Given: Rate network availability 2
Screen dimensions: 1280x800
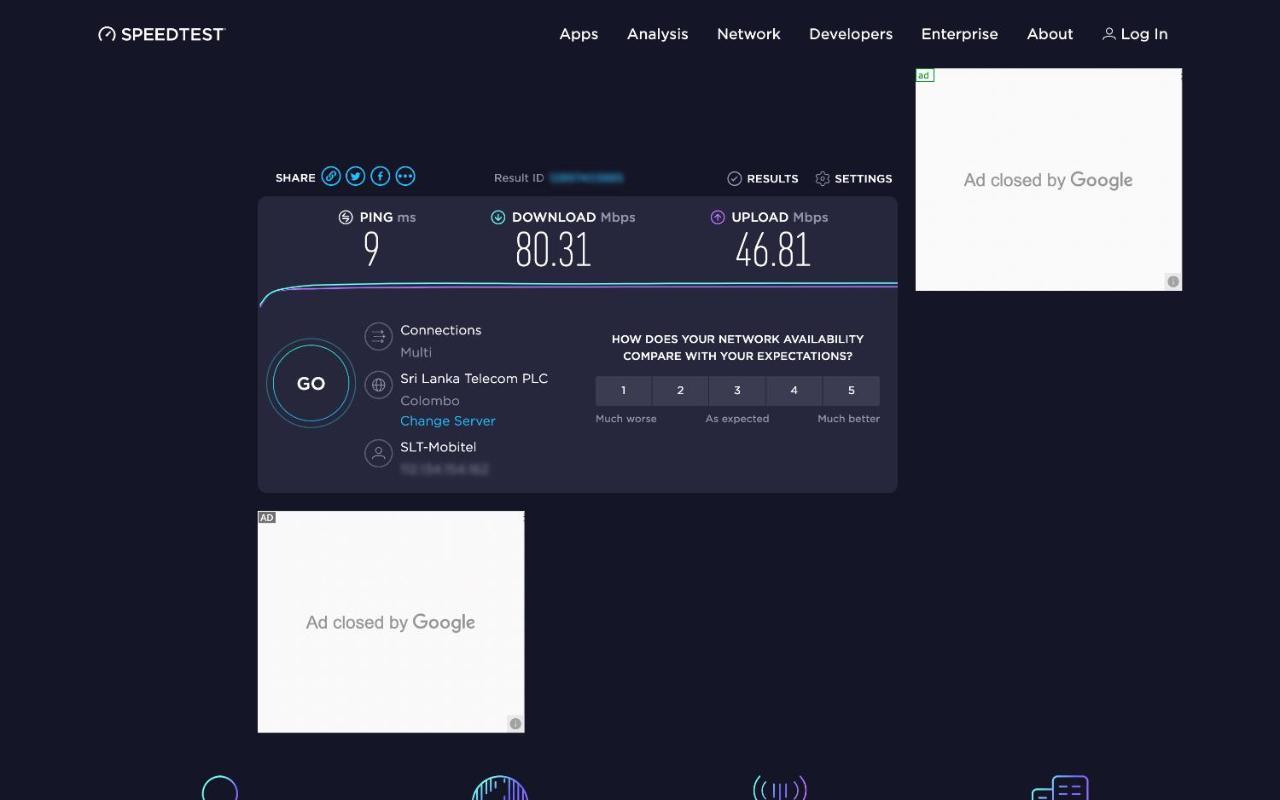Looking at the screenshot, I should 680,390.
